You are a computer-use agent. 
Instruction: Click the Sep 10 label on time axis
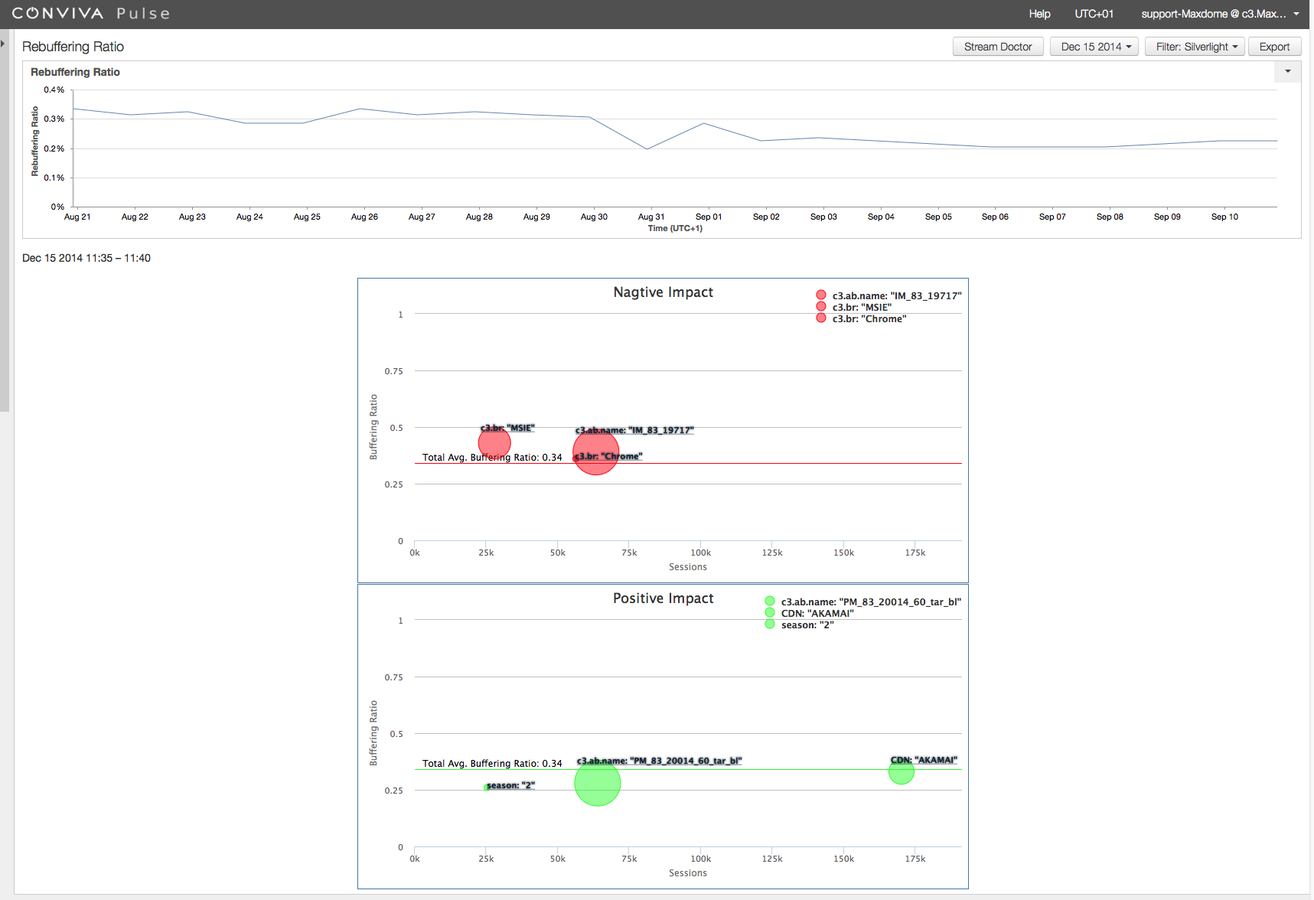[1225, 216]
